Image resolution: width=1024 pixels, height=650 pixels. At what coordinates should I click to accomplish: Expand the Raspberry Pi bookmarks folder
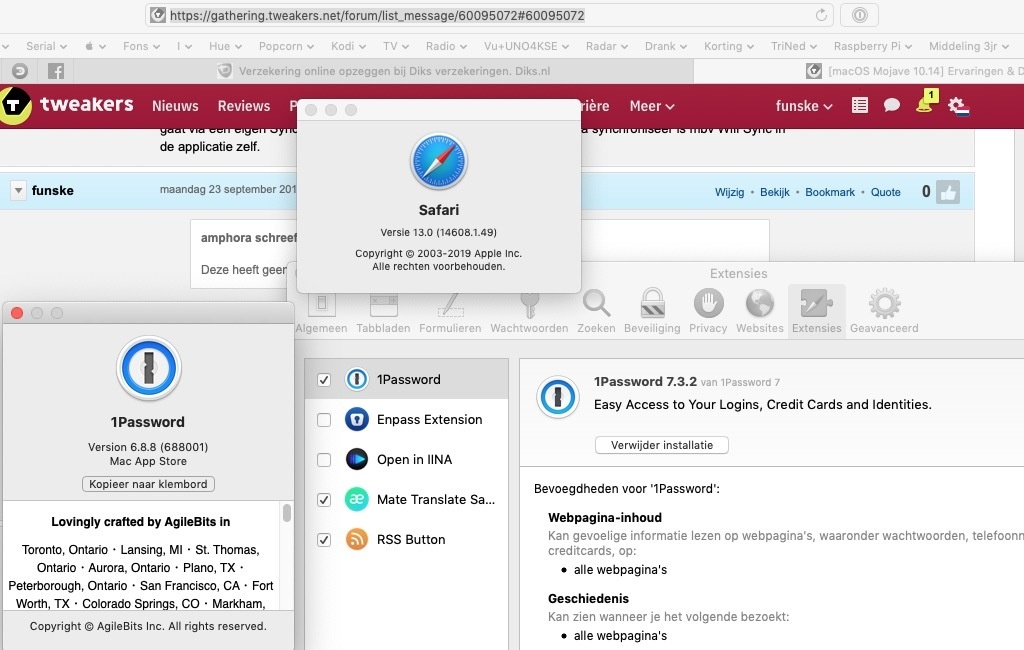[x=872, y=46]
